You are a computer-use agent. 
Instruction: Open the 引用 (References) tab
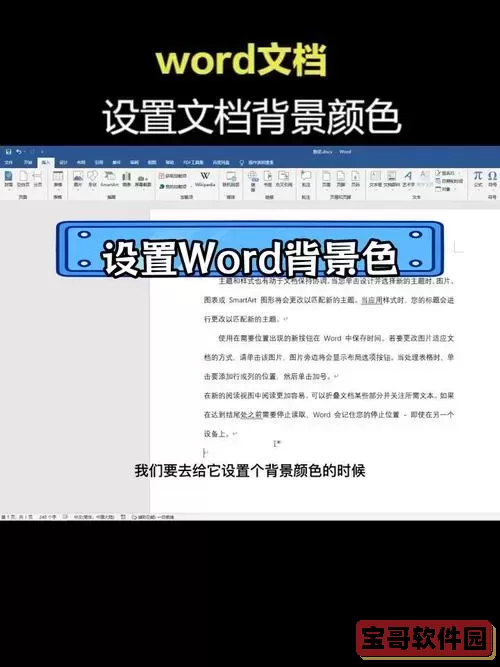[99, 162]
